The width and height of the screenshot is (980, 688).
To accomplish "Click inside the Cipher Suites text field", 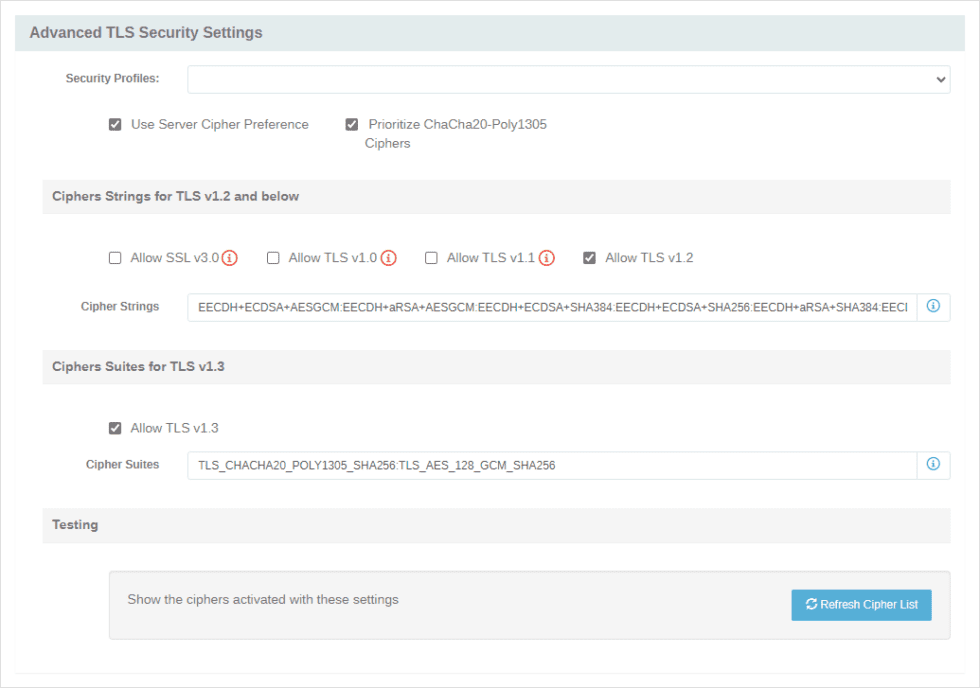I will pos(550,465).
